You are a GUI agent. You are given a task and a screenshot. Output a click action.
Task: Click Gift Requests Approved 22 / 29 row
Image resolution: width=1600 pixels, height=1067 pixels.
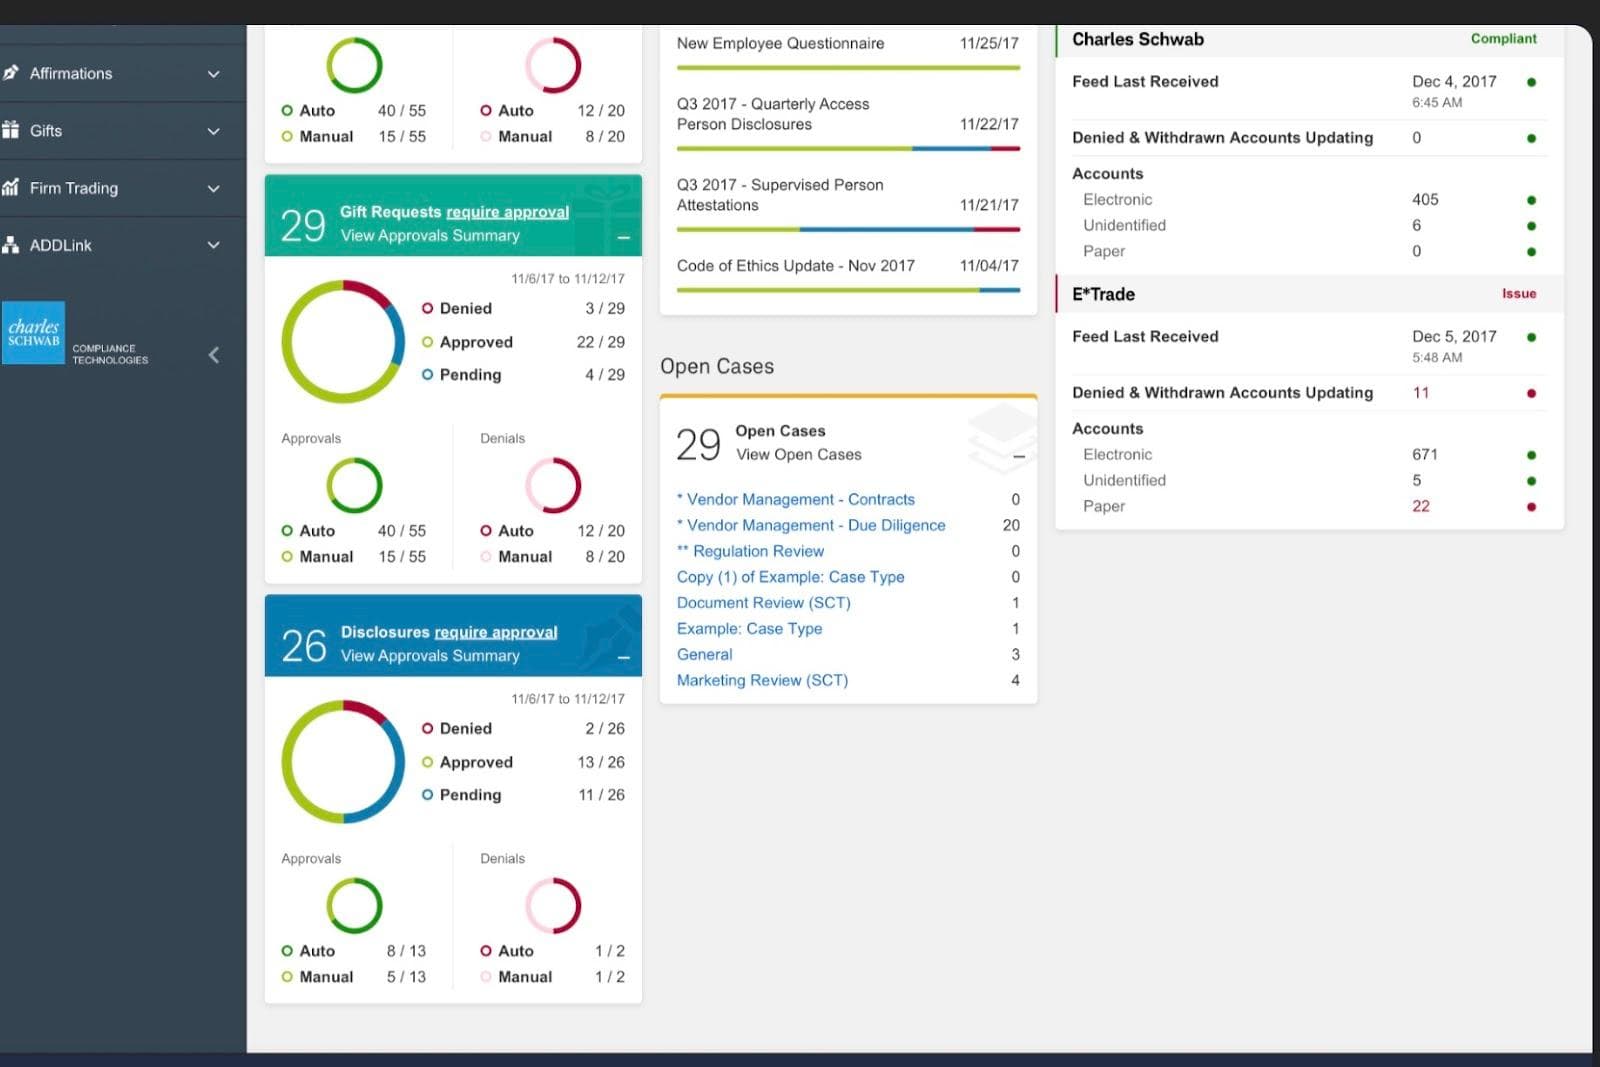coord(523,342)
